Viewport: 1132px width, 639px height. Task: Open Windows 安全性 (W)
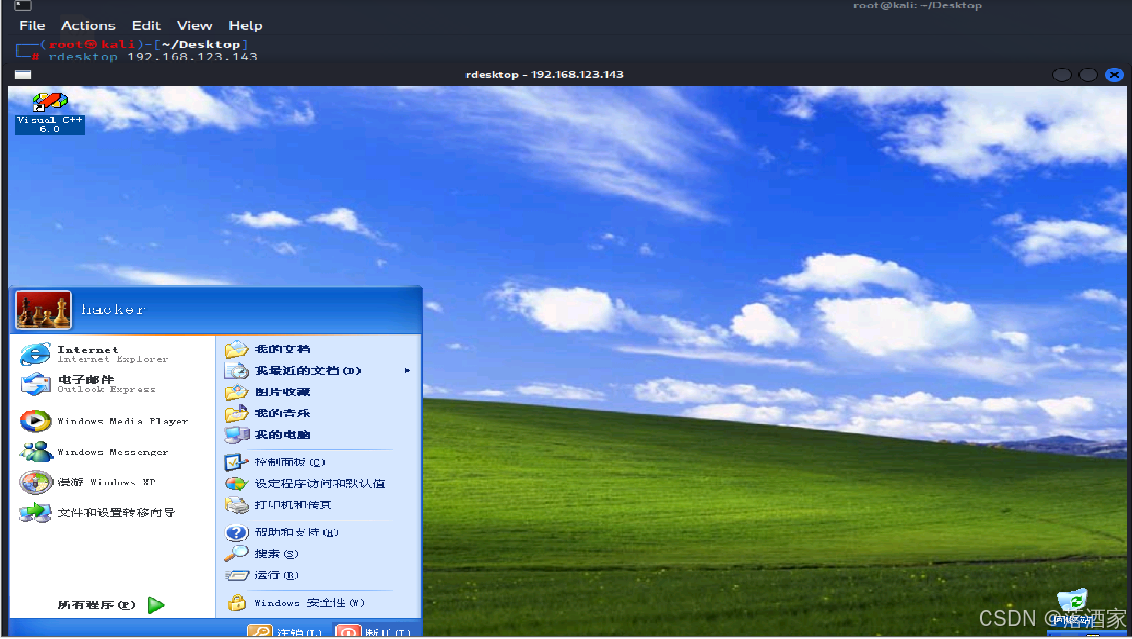[296, 603]
